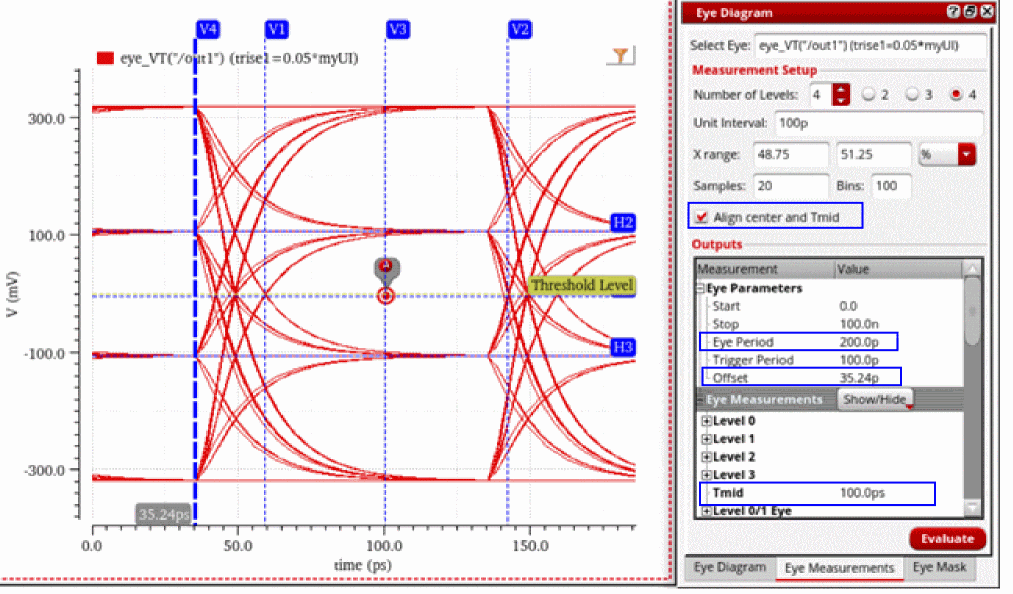Viewport: 1013px width, 594px height.
Task: Click the Number of Levels stepper arrows
Action: 841,94
